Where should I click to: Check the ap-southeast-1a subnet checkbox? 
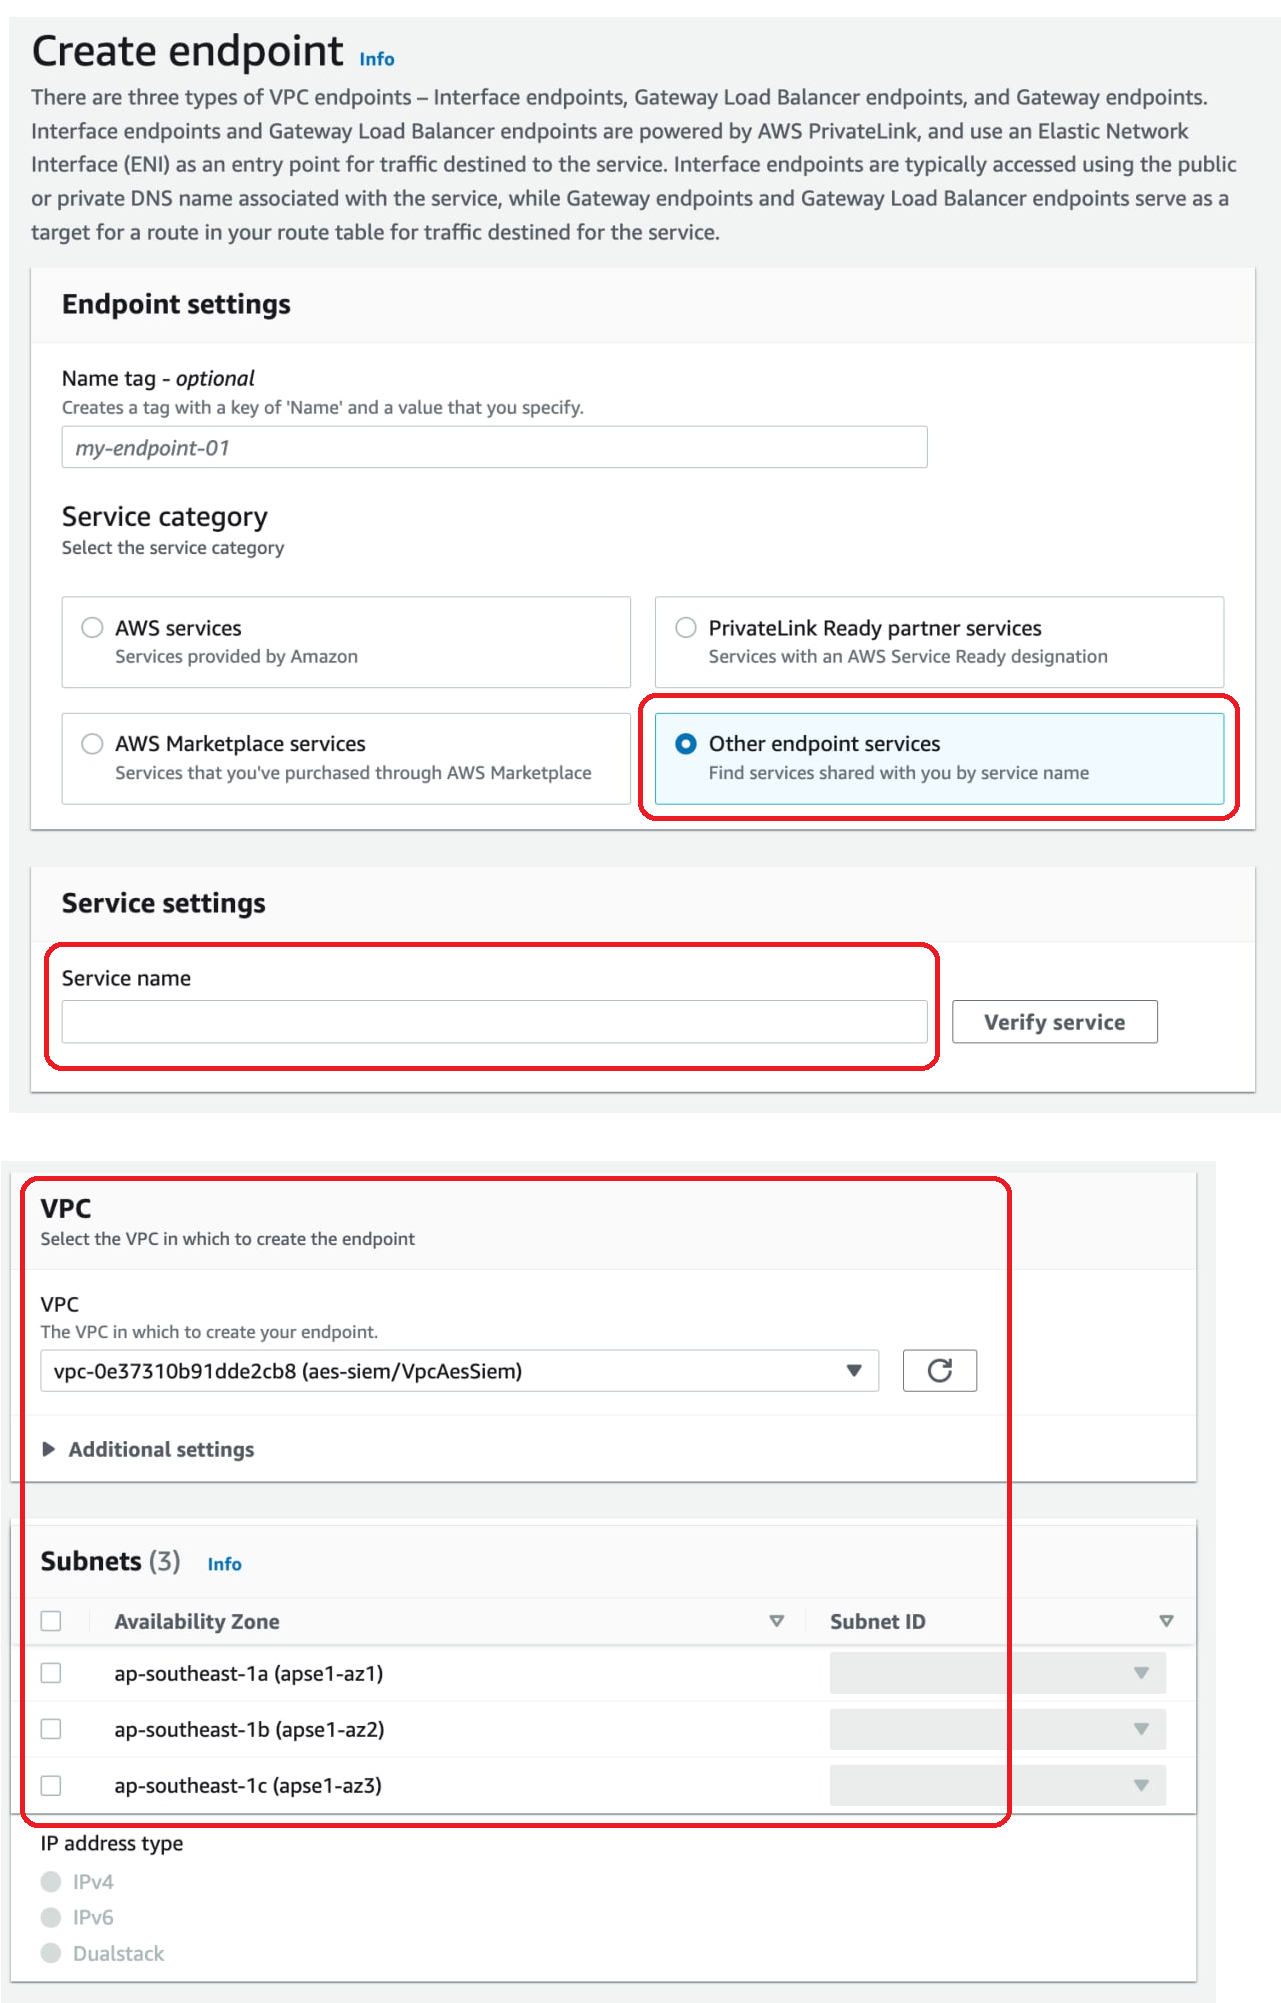pyautogui.click(x=51, y=1673)
